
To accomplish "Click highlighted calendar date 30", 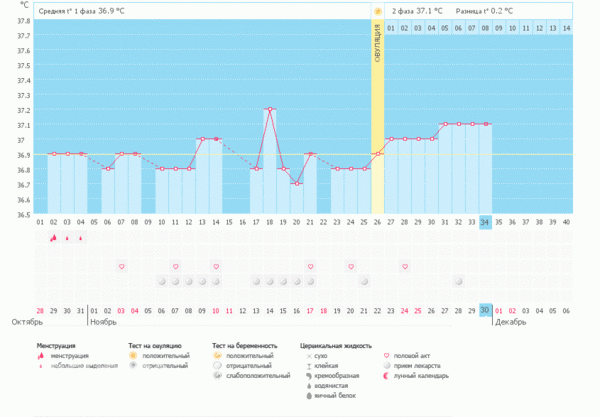I will coord(485,311).
